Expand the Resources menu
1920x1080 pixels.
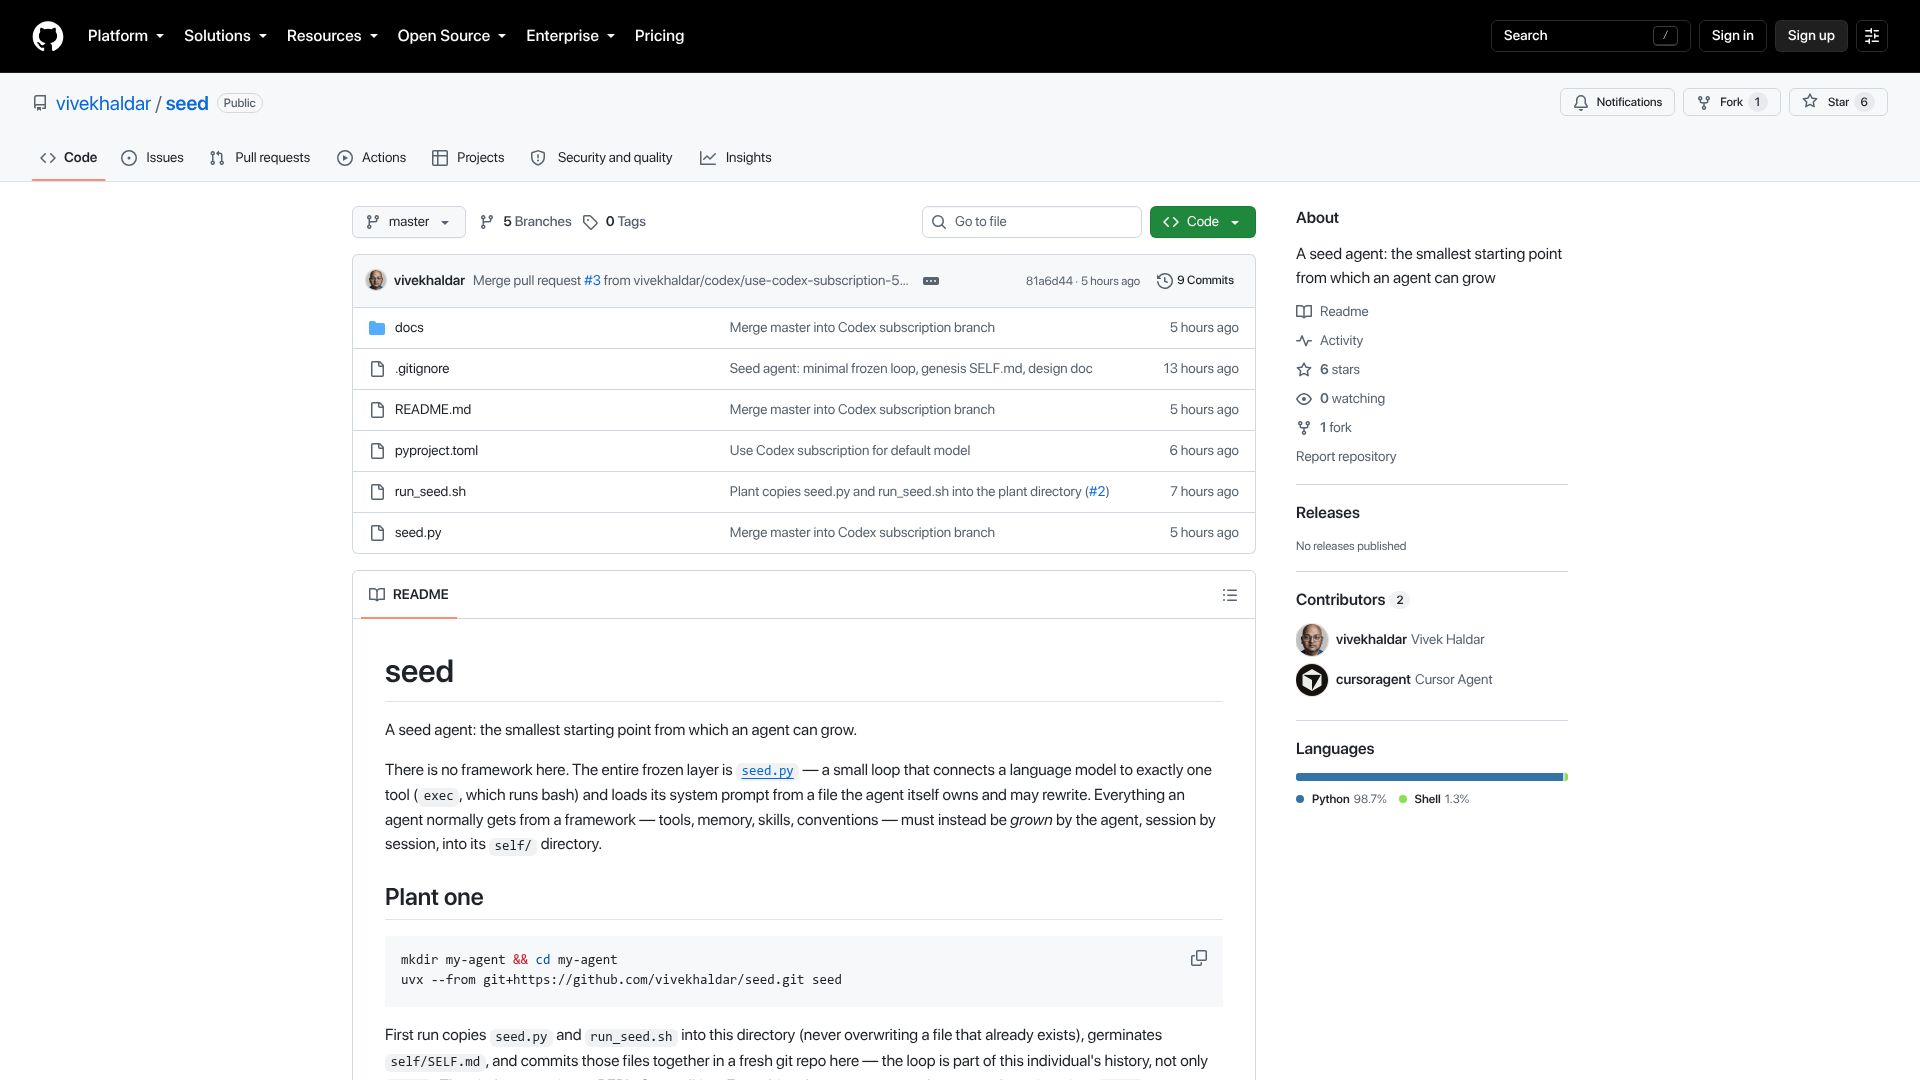coord(333,36)
